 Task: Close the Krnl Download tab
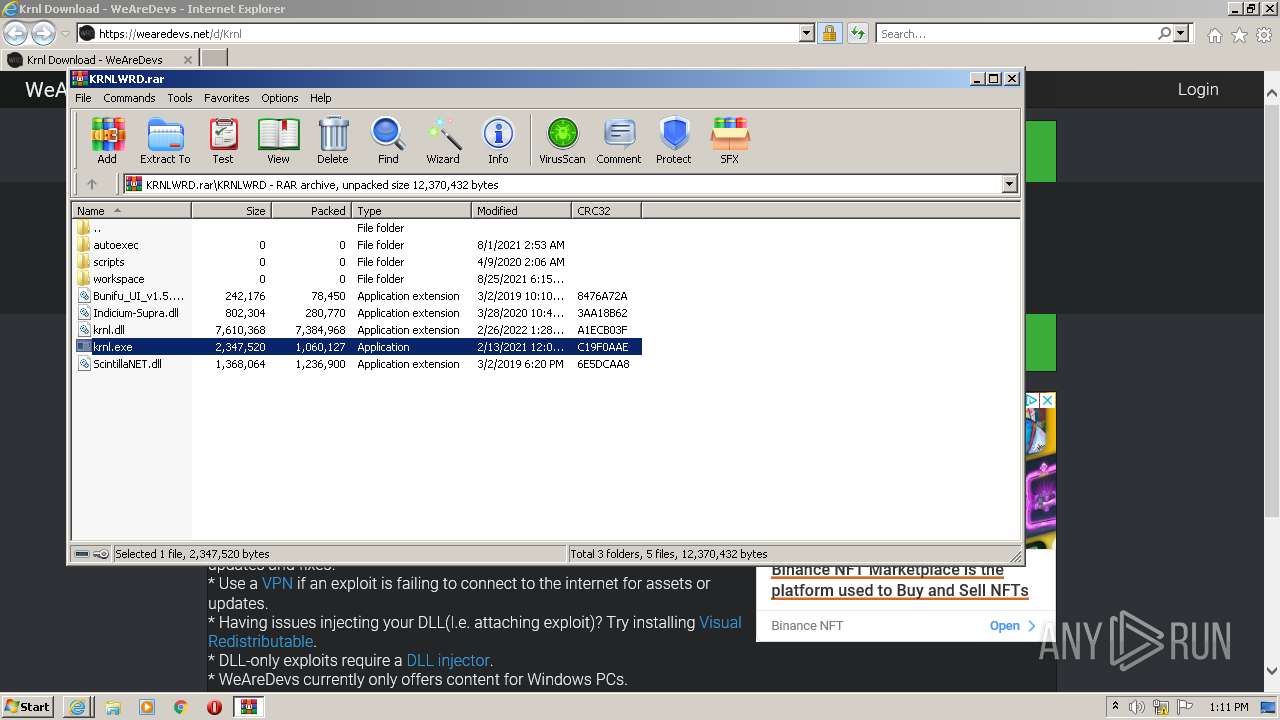188,60
